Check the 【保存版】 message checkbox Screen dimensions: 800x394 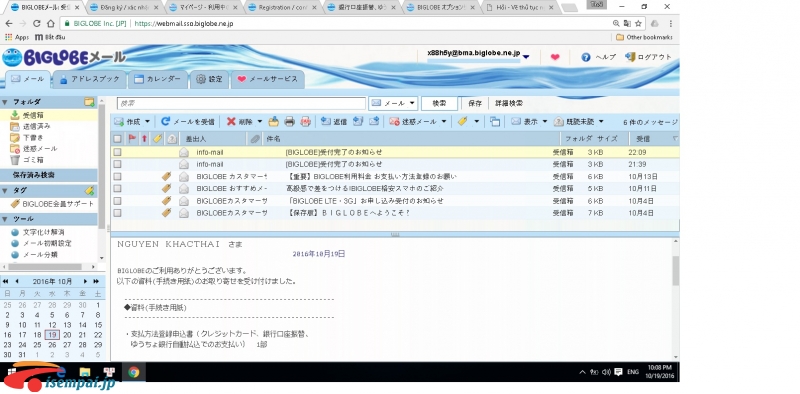point(117,213)
